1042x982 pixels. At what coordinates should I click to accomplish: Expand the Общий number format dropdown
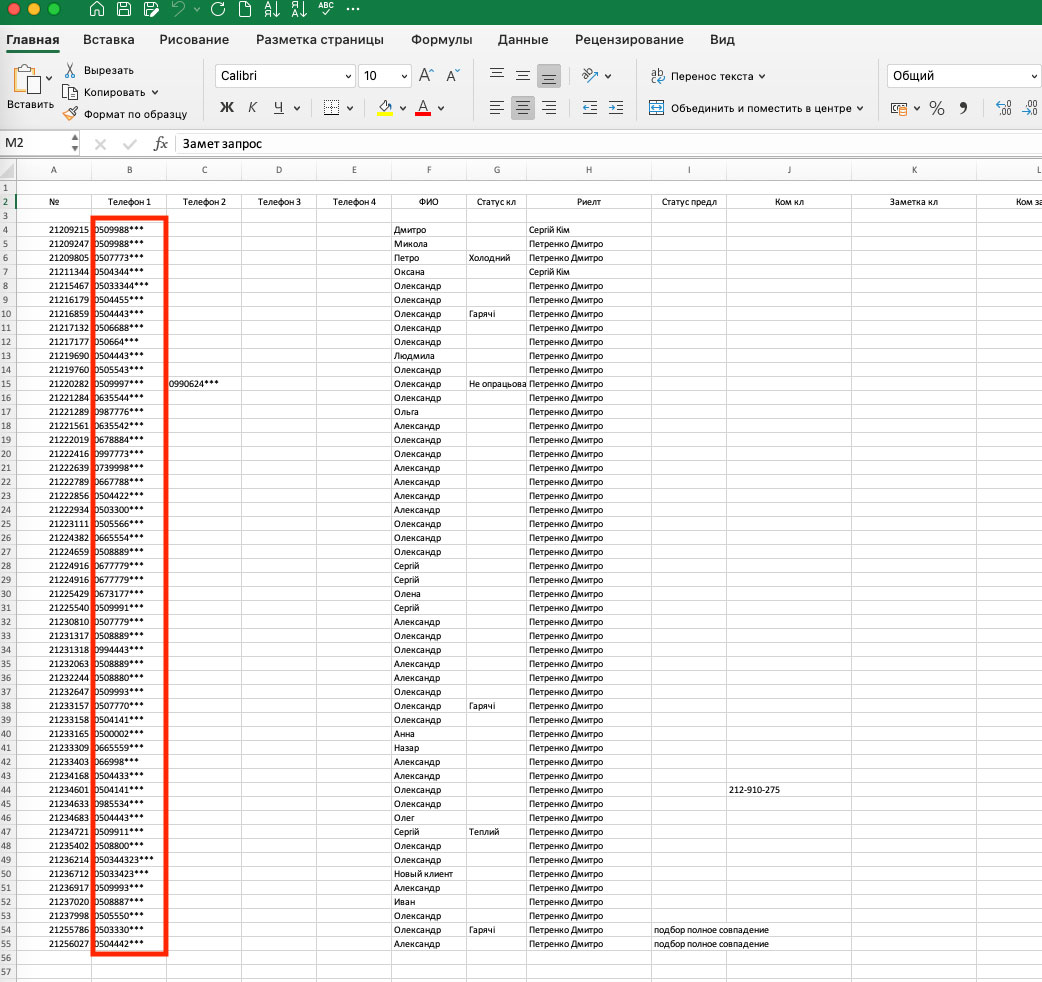point(1034,76)
